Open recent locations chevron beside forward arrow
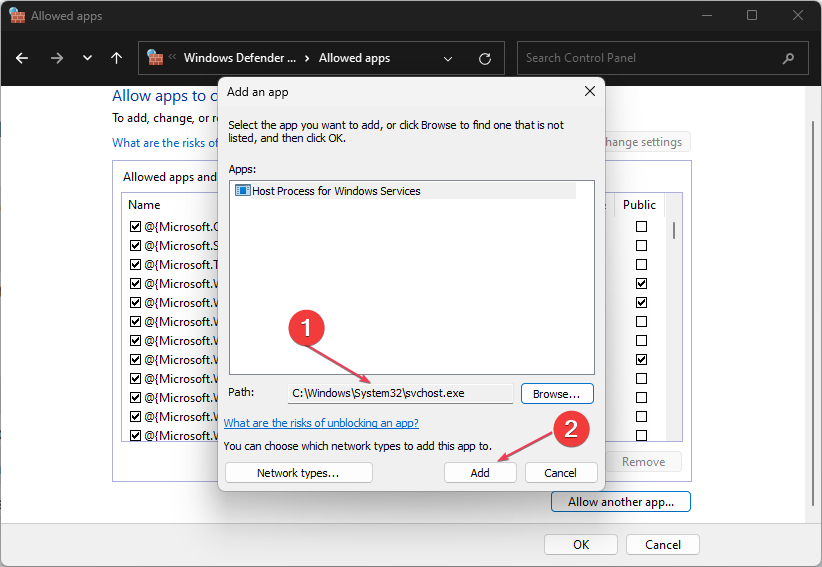The image size is (822, 567). [x=88, y=58]
